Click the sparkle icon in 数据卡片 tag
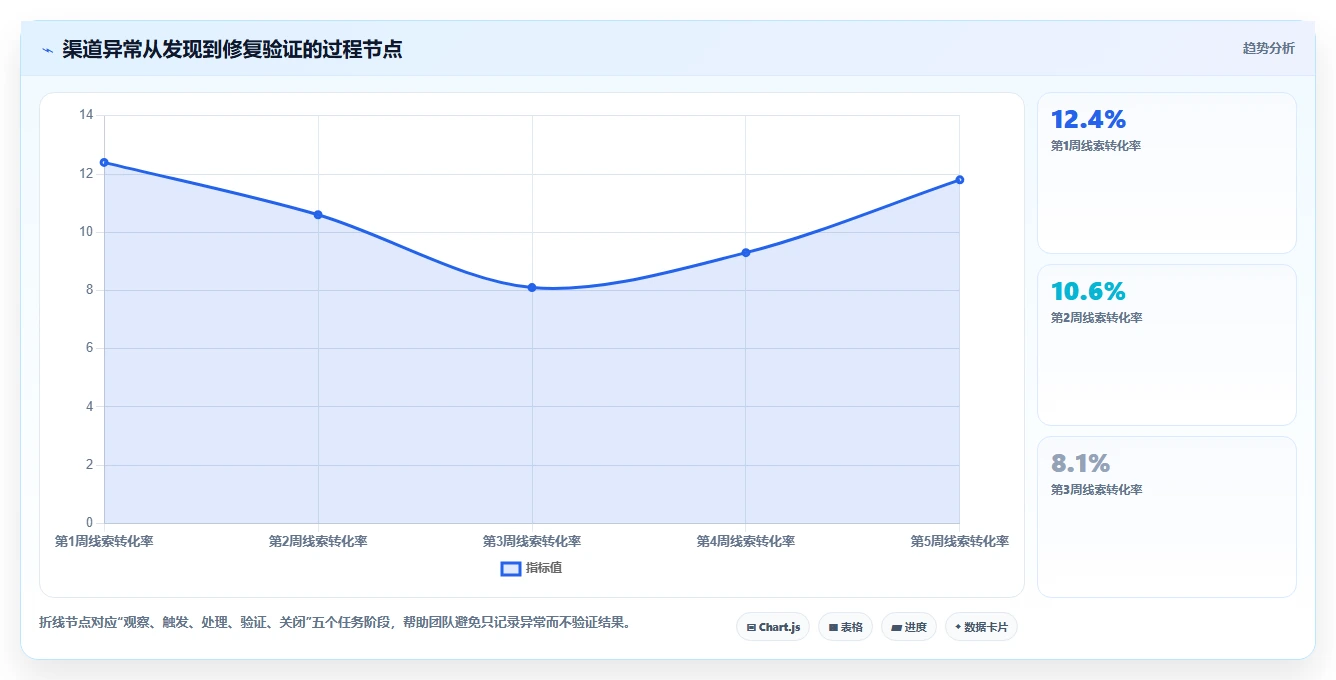 (958, 627)
